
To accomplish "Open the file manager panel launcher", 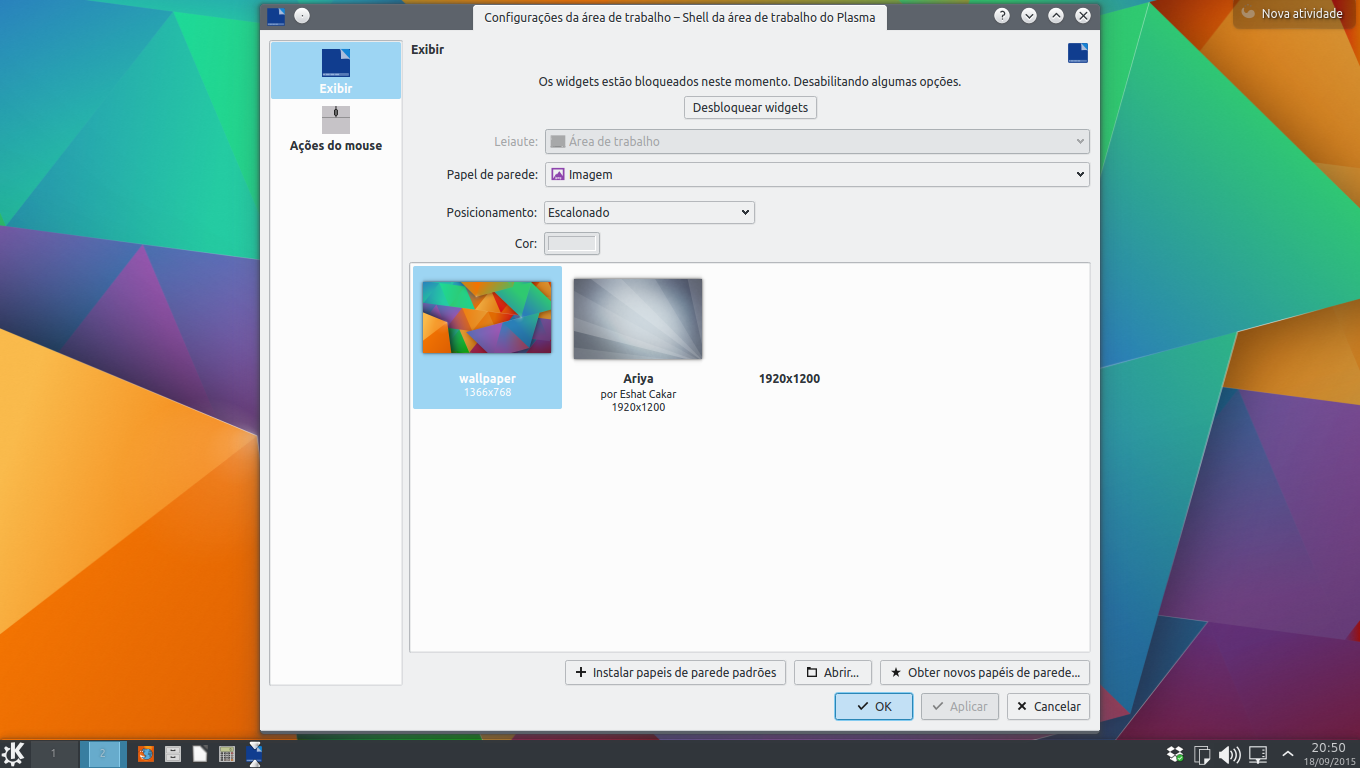I will pyautogui.click(x=173, y=753).
